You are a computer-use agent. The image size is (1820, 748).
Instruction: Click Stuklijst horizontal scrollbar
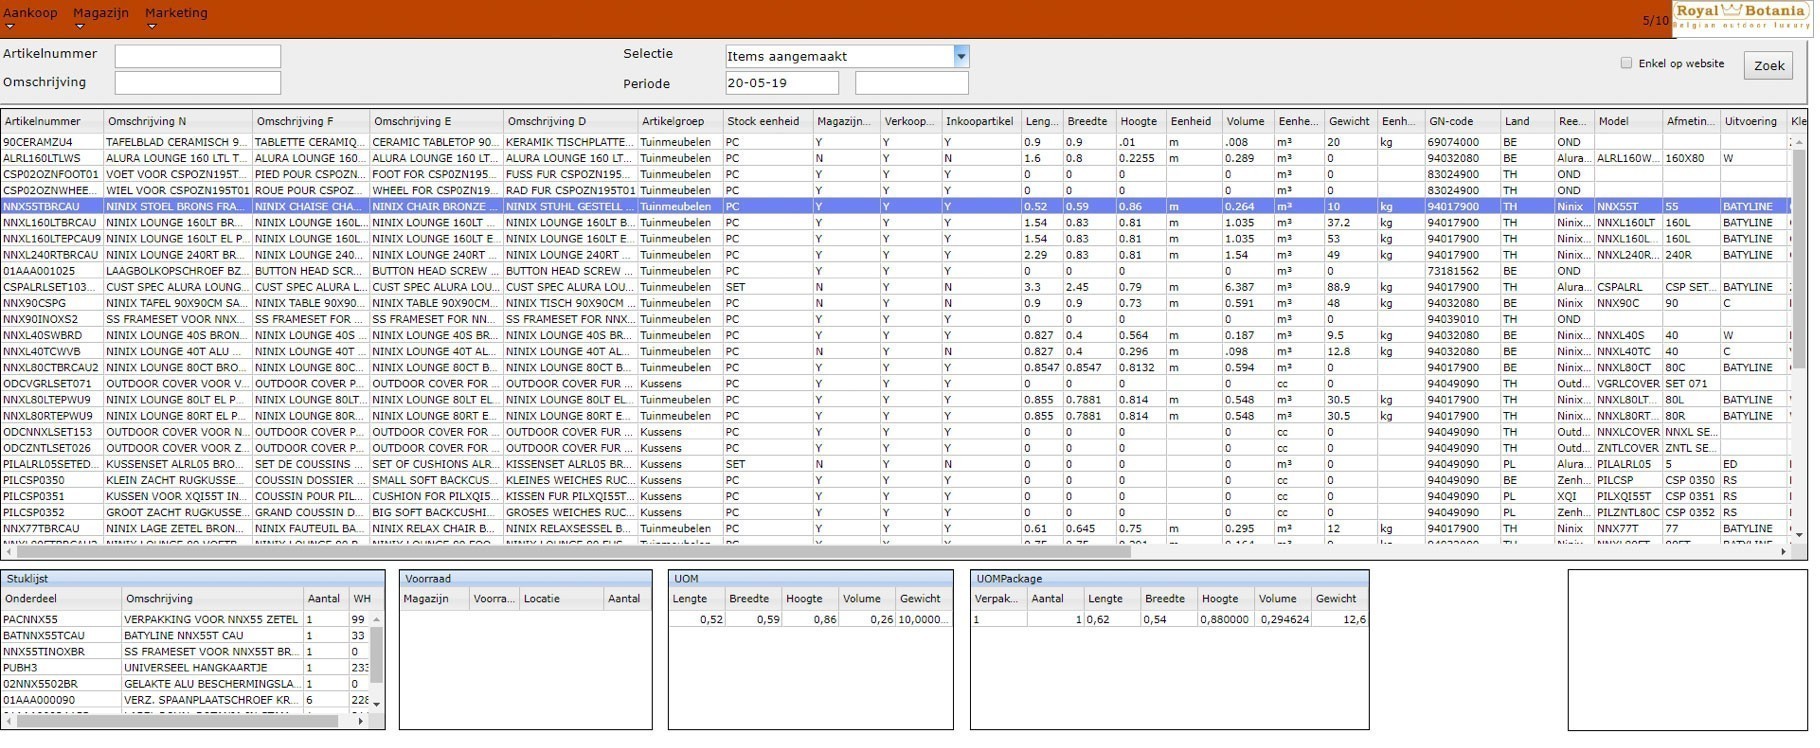pyautogui.click(x=175, y=720)
